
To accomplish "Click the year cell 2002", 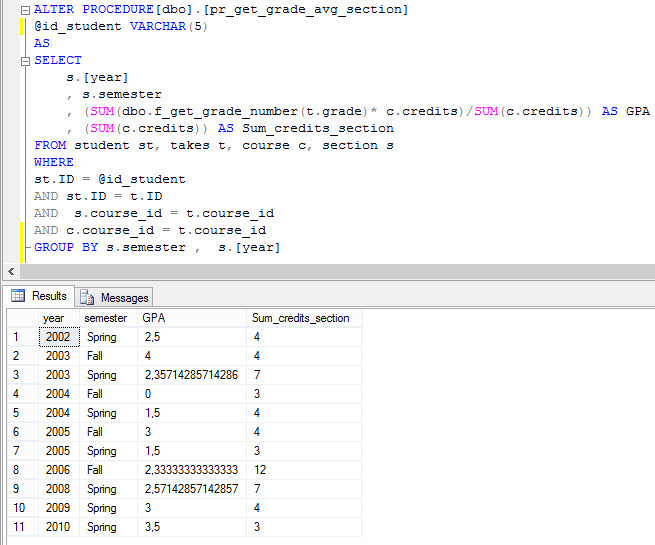I will [x=59, y=337].
